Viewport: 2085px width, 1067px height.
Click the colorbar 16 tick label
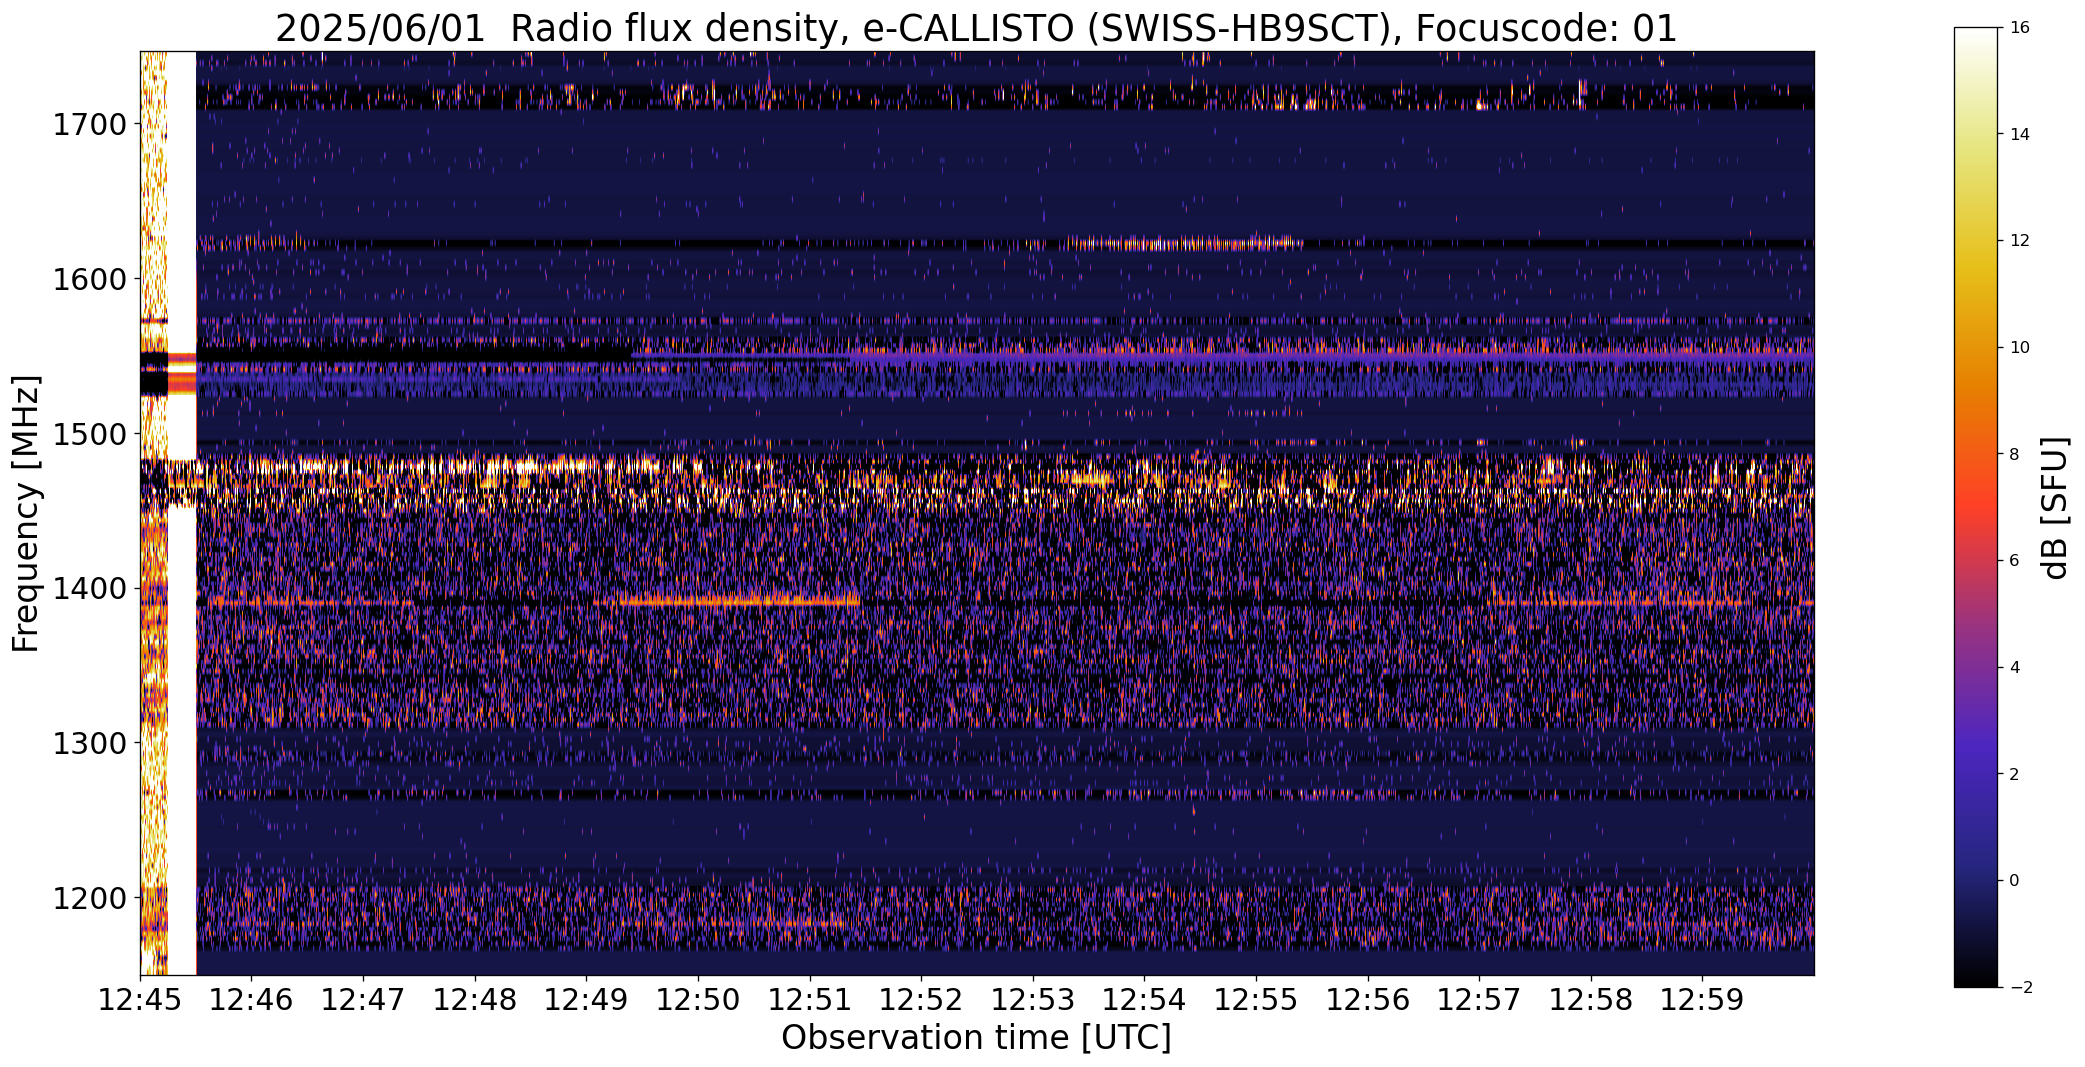2019,28
